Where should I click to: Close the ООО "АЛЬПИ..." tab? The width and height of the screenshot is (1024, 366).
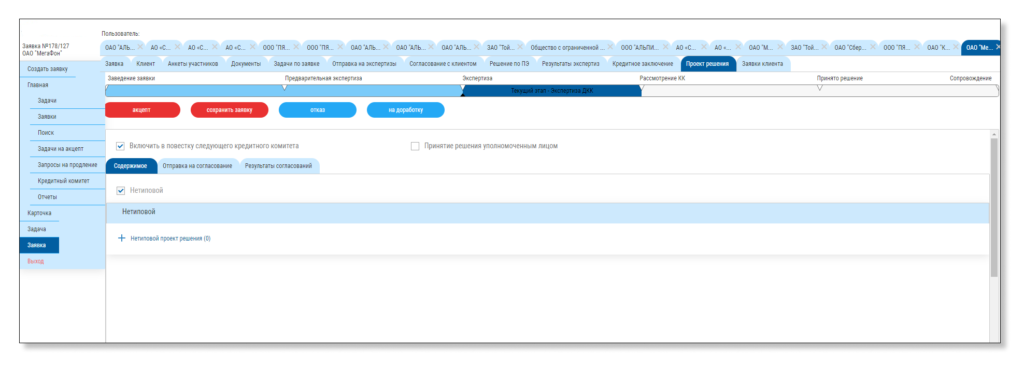[664, 48]
